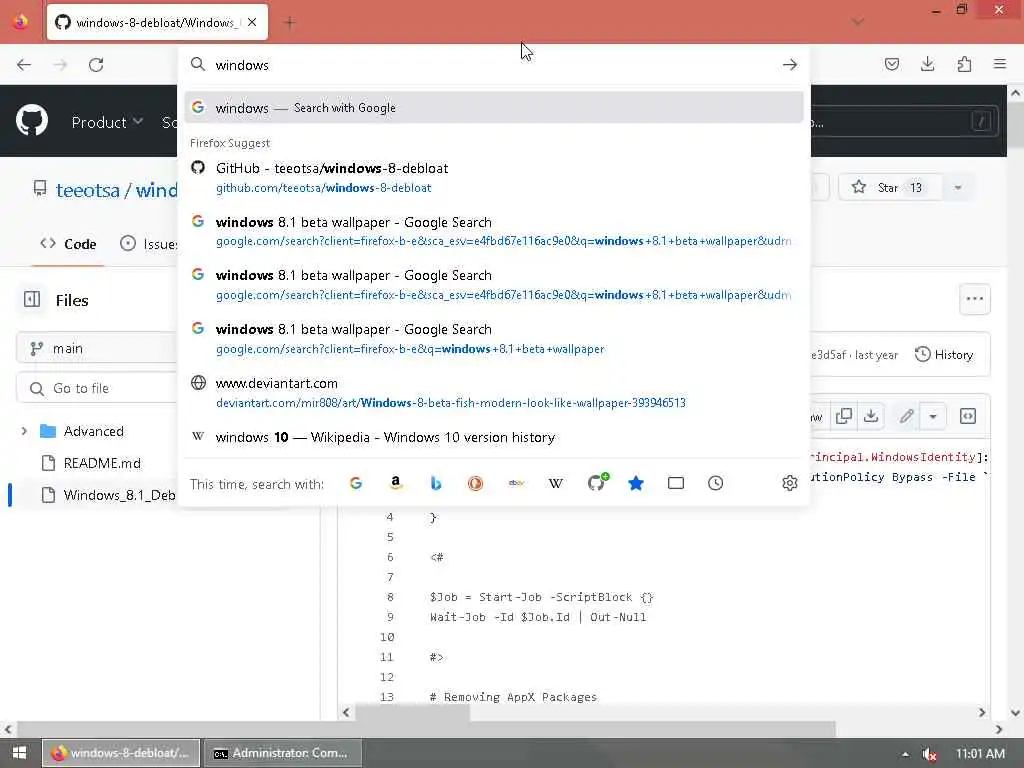
Task: Open the Windows Start button
Action: pyautogui.click(x=20, y=753)
